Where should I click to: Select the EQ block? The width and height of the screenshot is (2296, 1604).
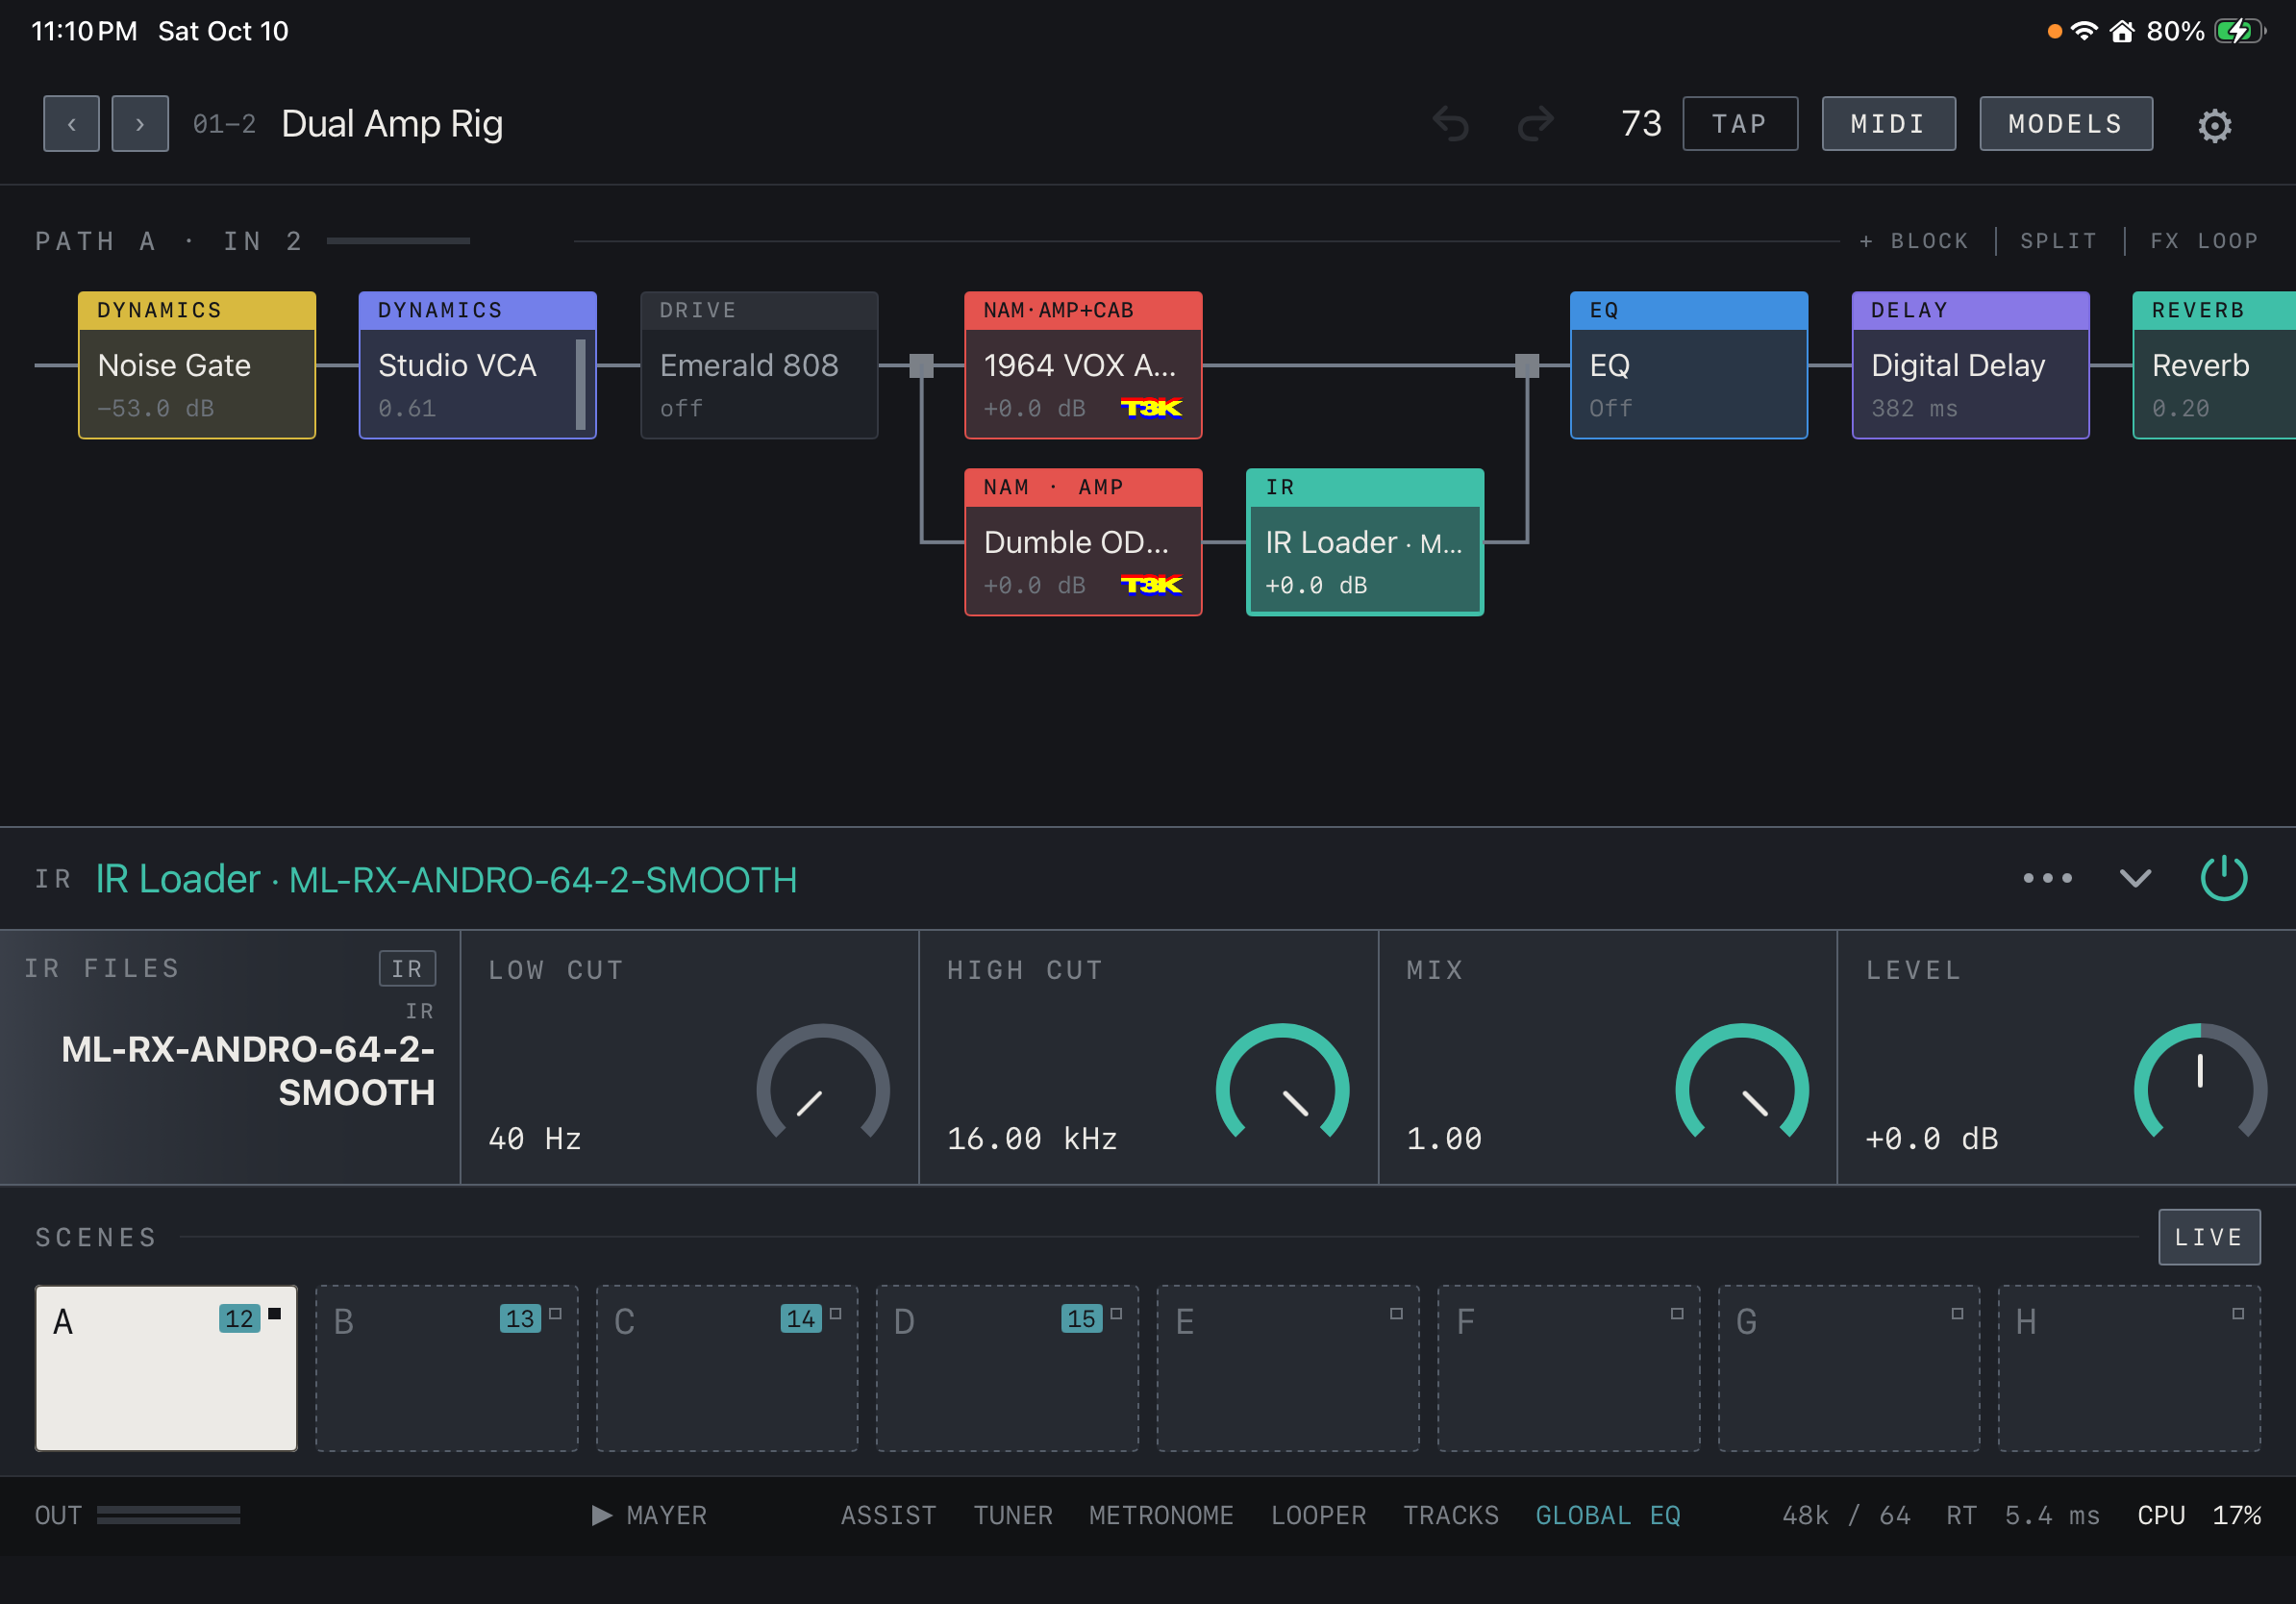1689,365
